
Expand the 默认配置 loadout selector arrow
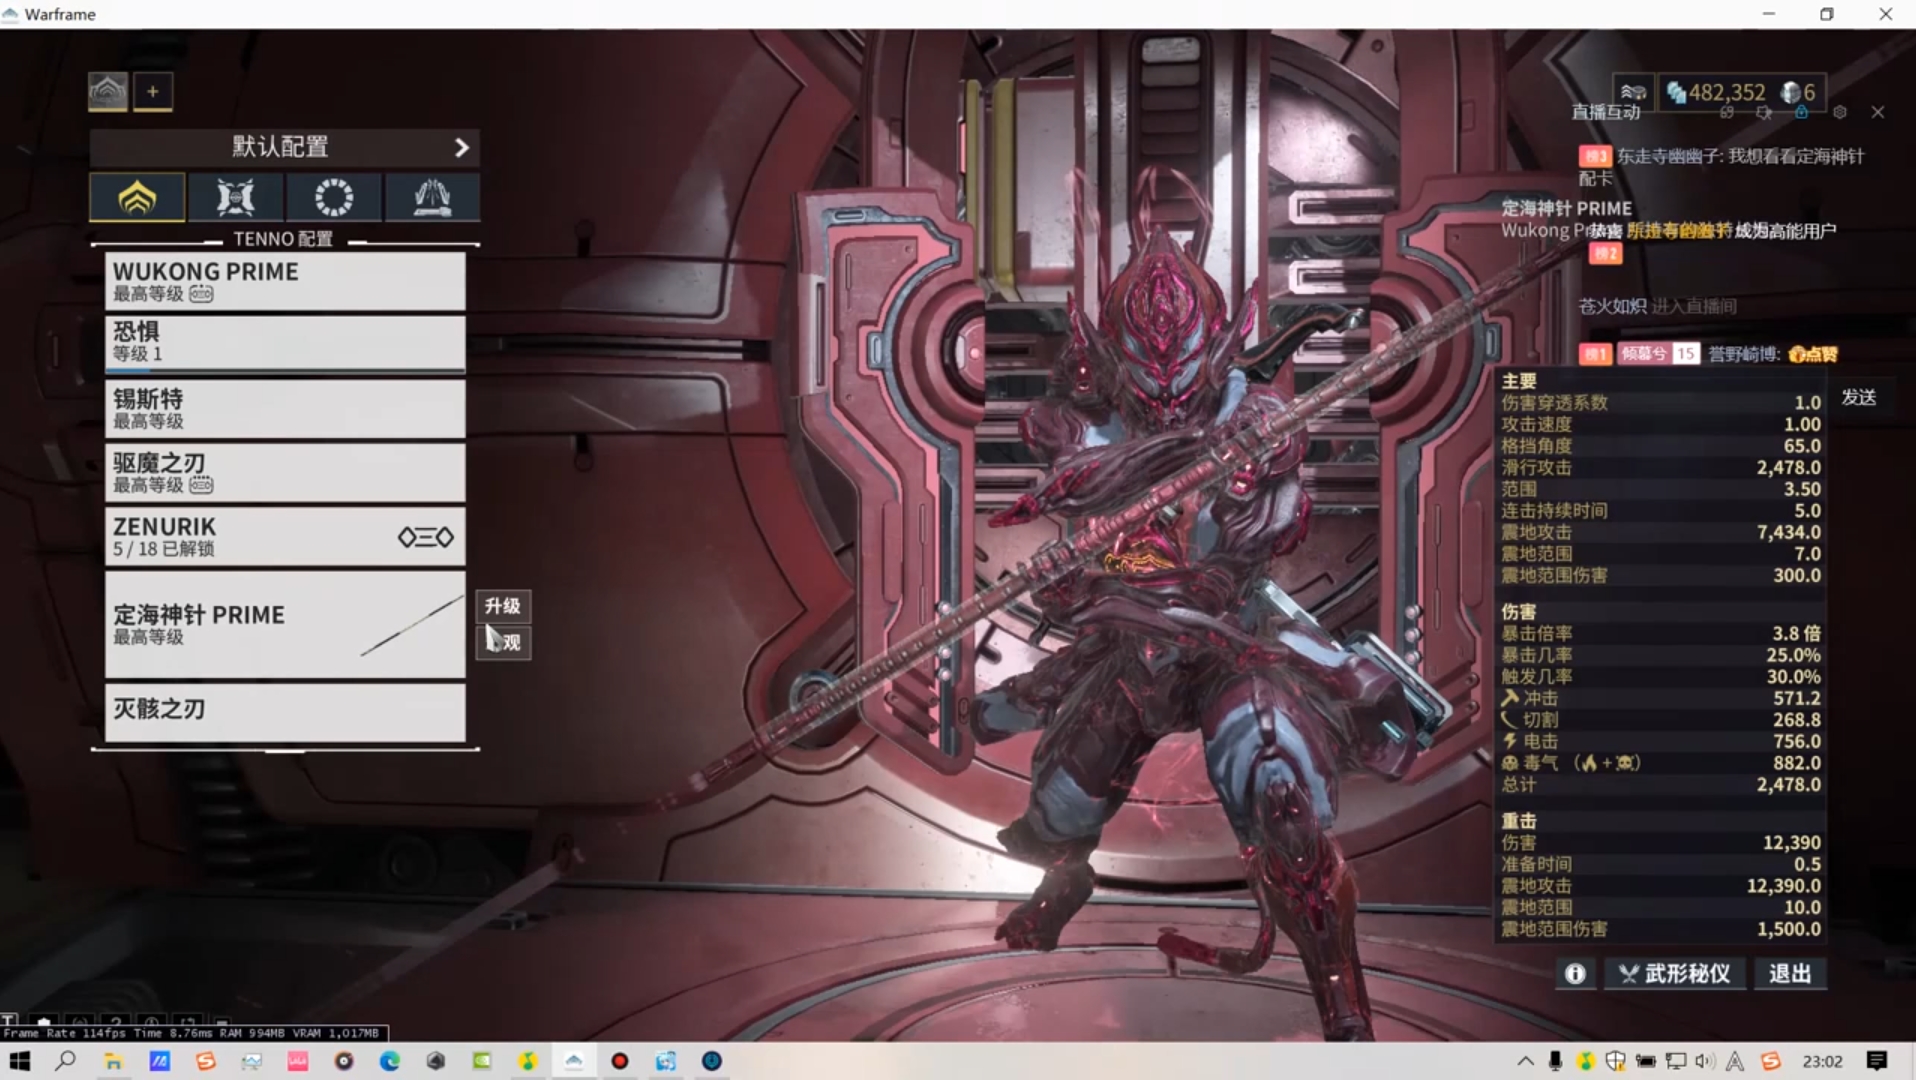[461, 147]
